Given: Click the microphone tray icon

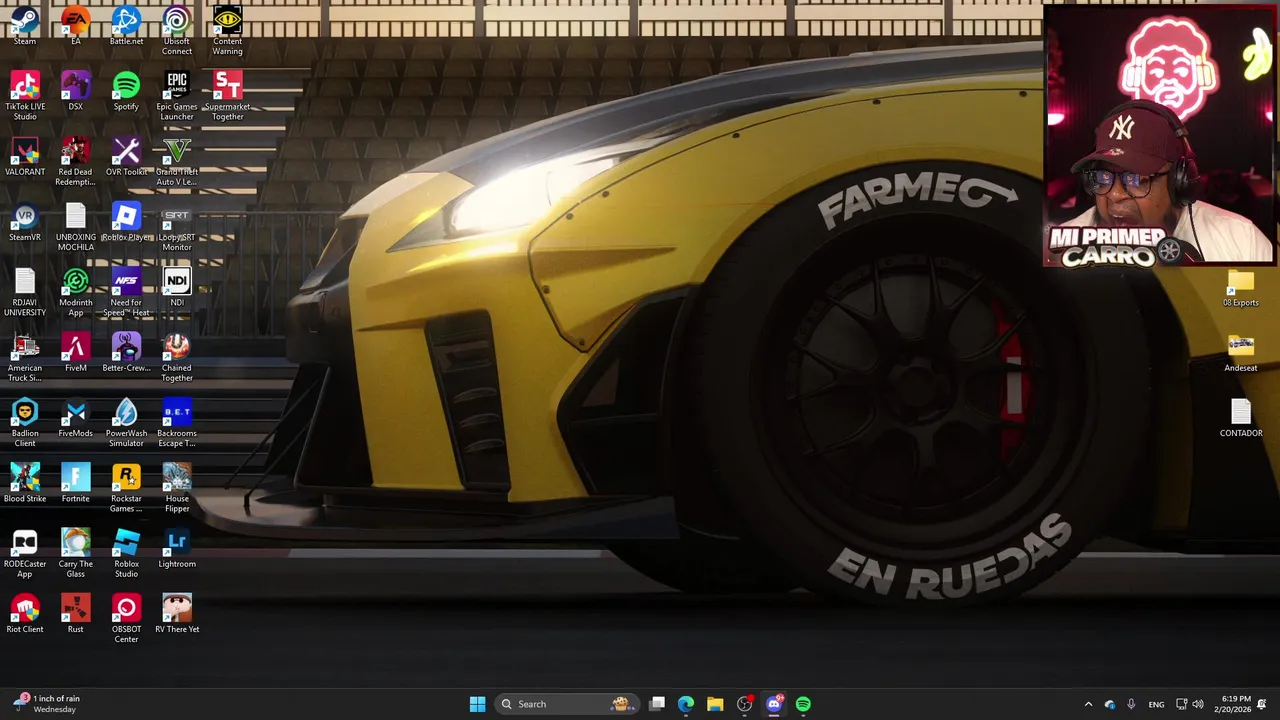Looking at the screenshot, I should click(x=1131, y=704).
